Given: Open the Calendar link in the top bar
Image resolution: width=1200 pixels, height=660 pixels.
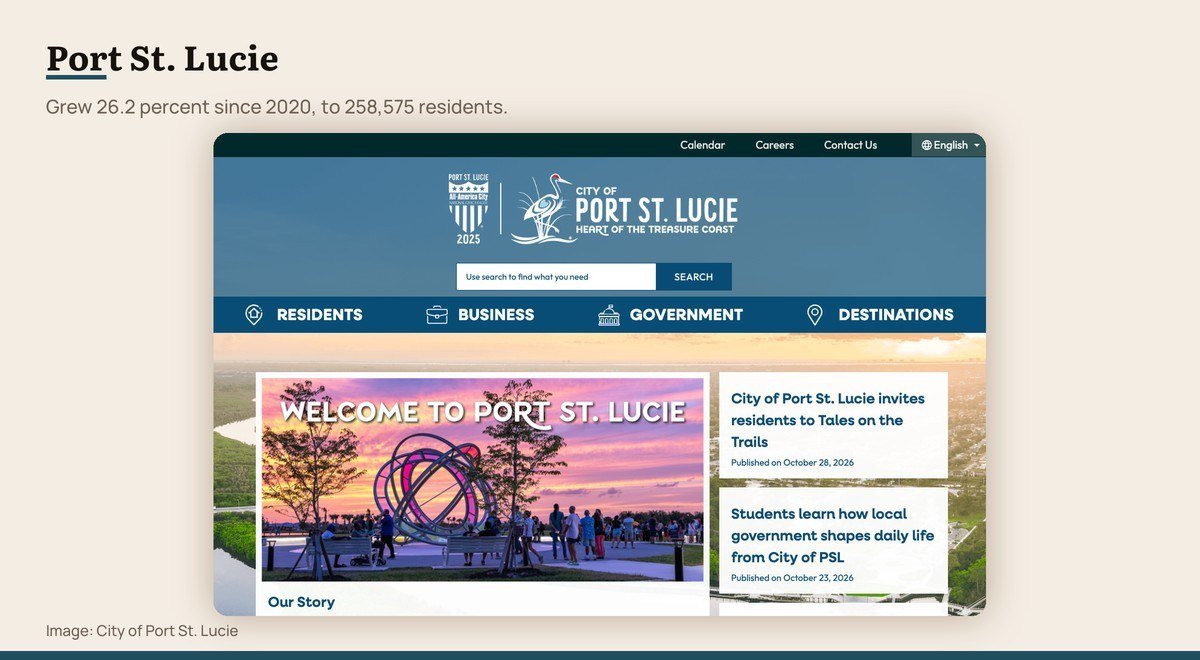Looking at the screenshot, I should click(x=702, y=145).
